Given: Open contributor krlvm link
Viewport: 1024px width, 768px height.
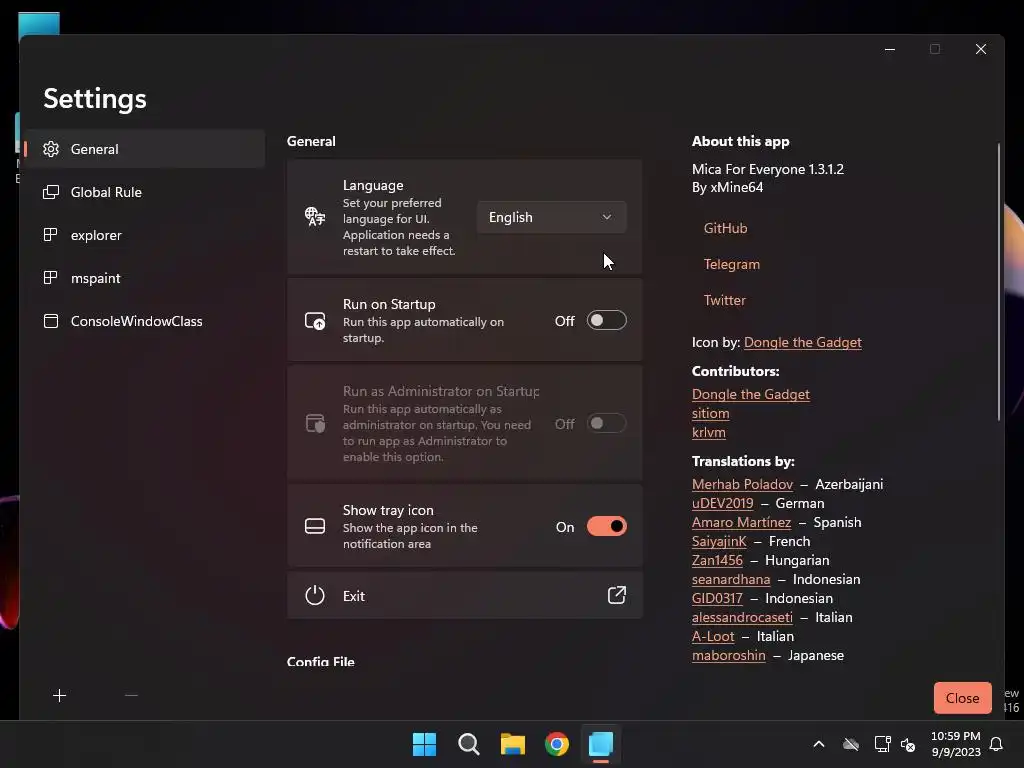Looking at the screenshot, I should (x=709, y=432).
